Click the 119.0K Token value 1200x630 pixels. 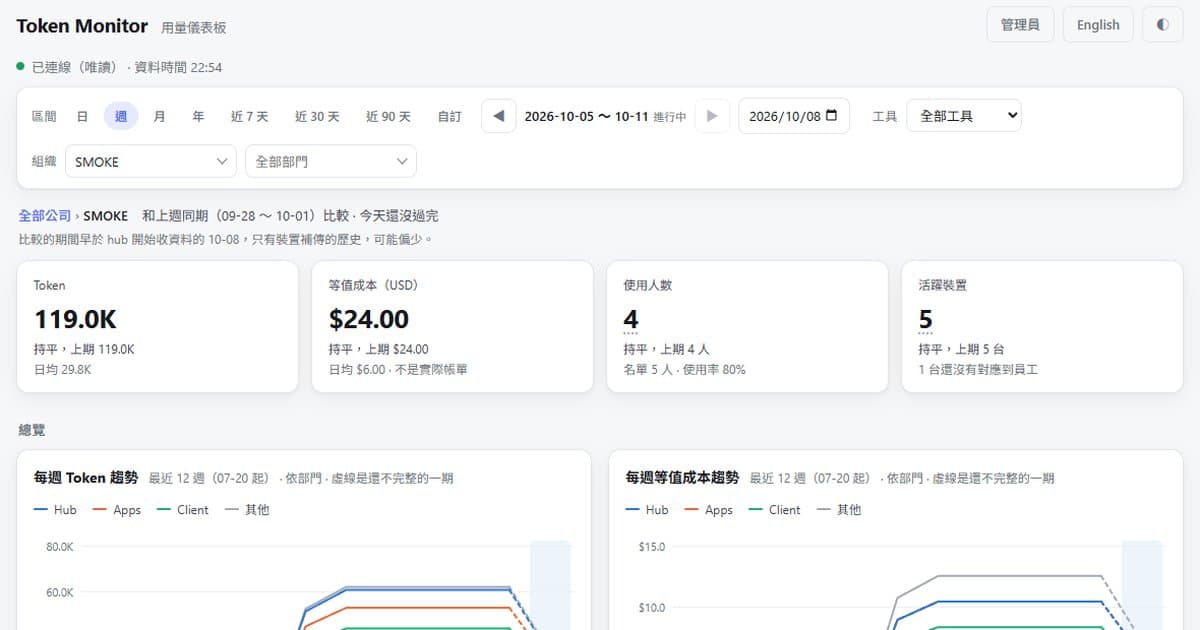pos(75,319)
